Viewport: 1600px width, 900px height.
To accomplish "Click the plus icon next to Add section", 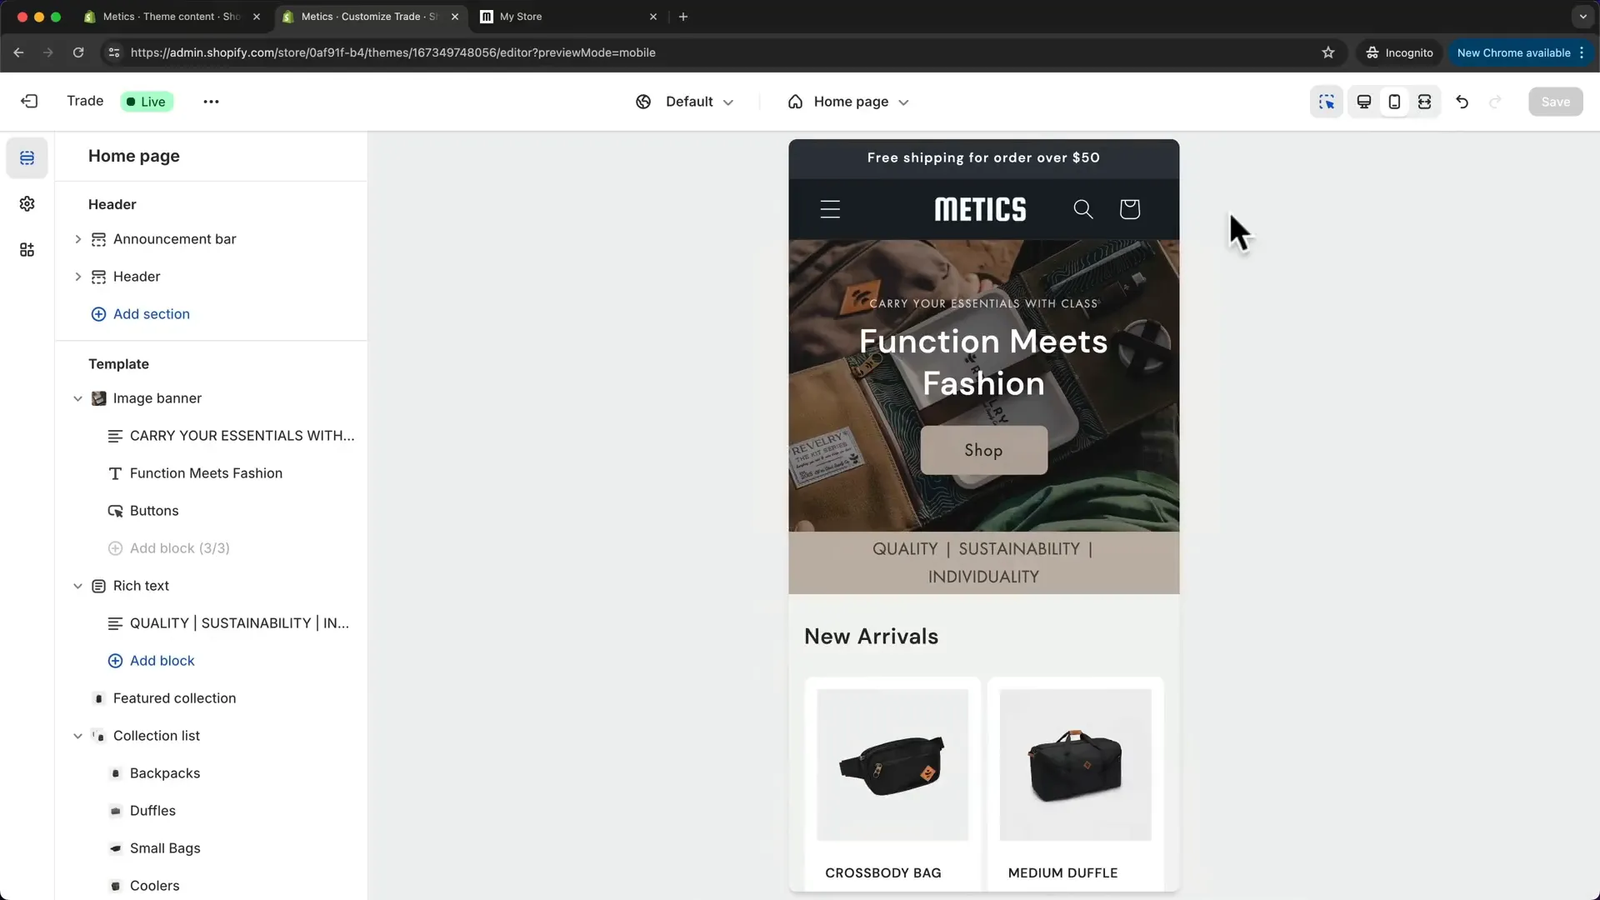I will pyautogui.click(x=98, y=314).
